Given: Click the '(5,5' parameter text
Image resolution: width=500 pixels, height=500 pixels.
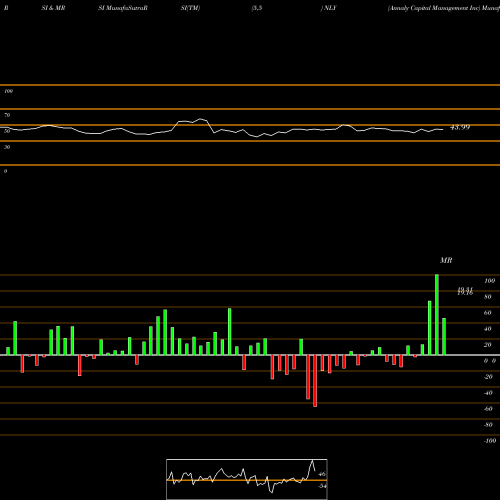Looking at the screenshot, I should [x=257, y=8].
